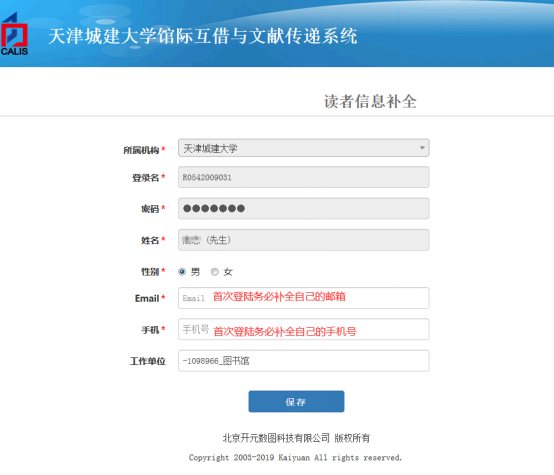
Task: Focus the Email input field
Action: click(304, 298)
